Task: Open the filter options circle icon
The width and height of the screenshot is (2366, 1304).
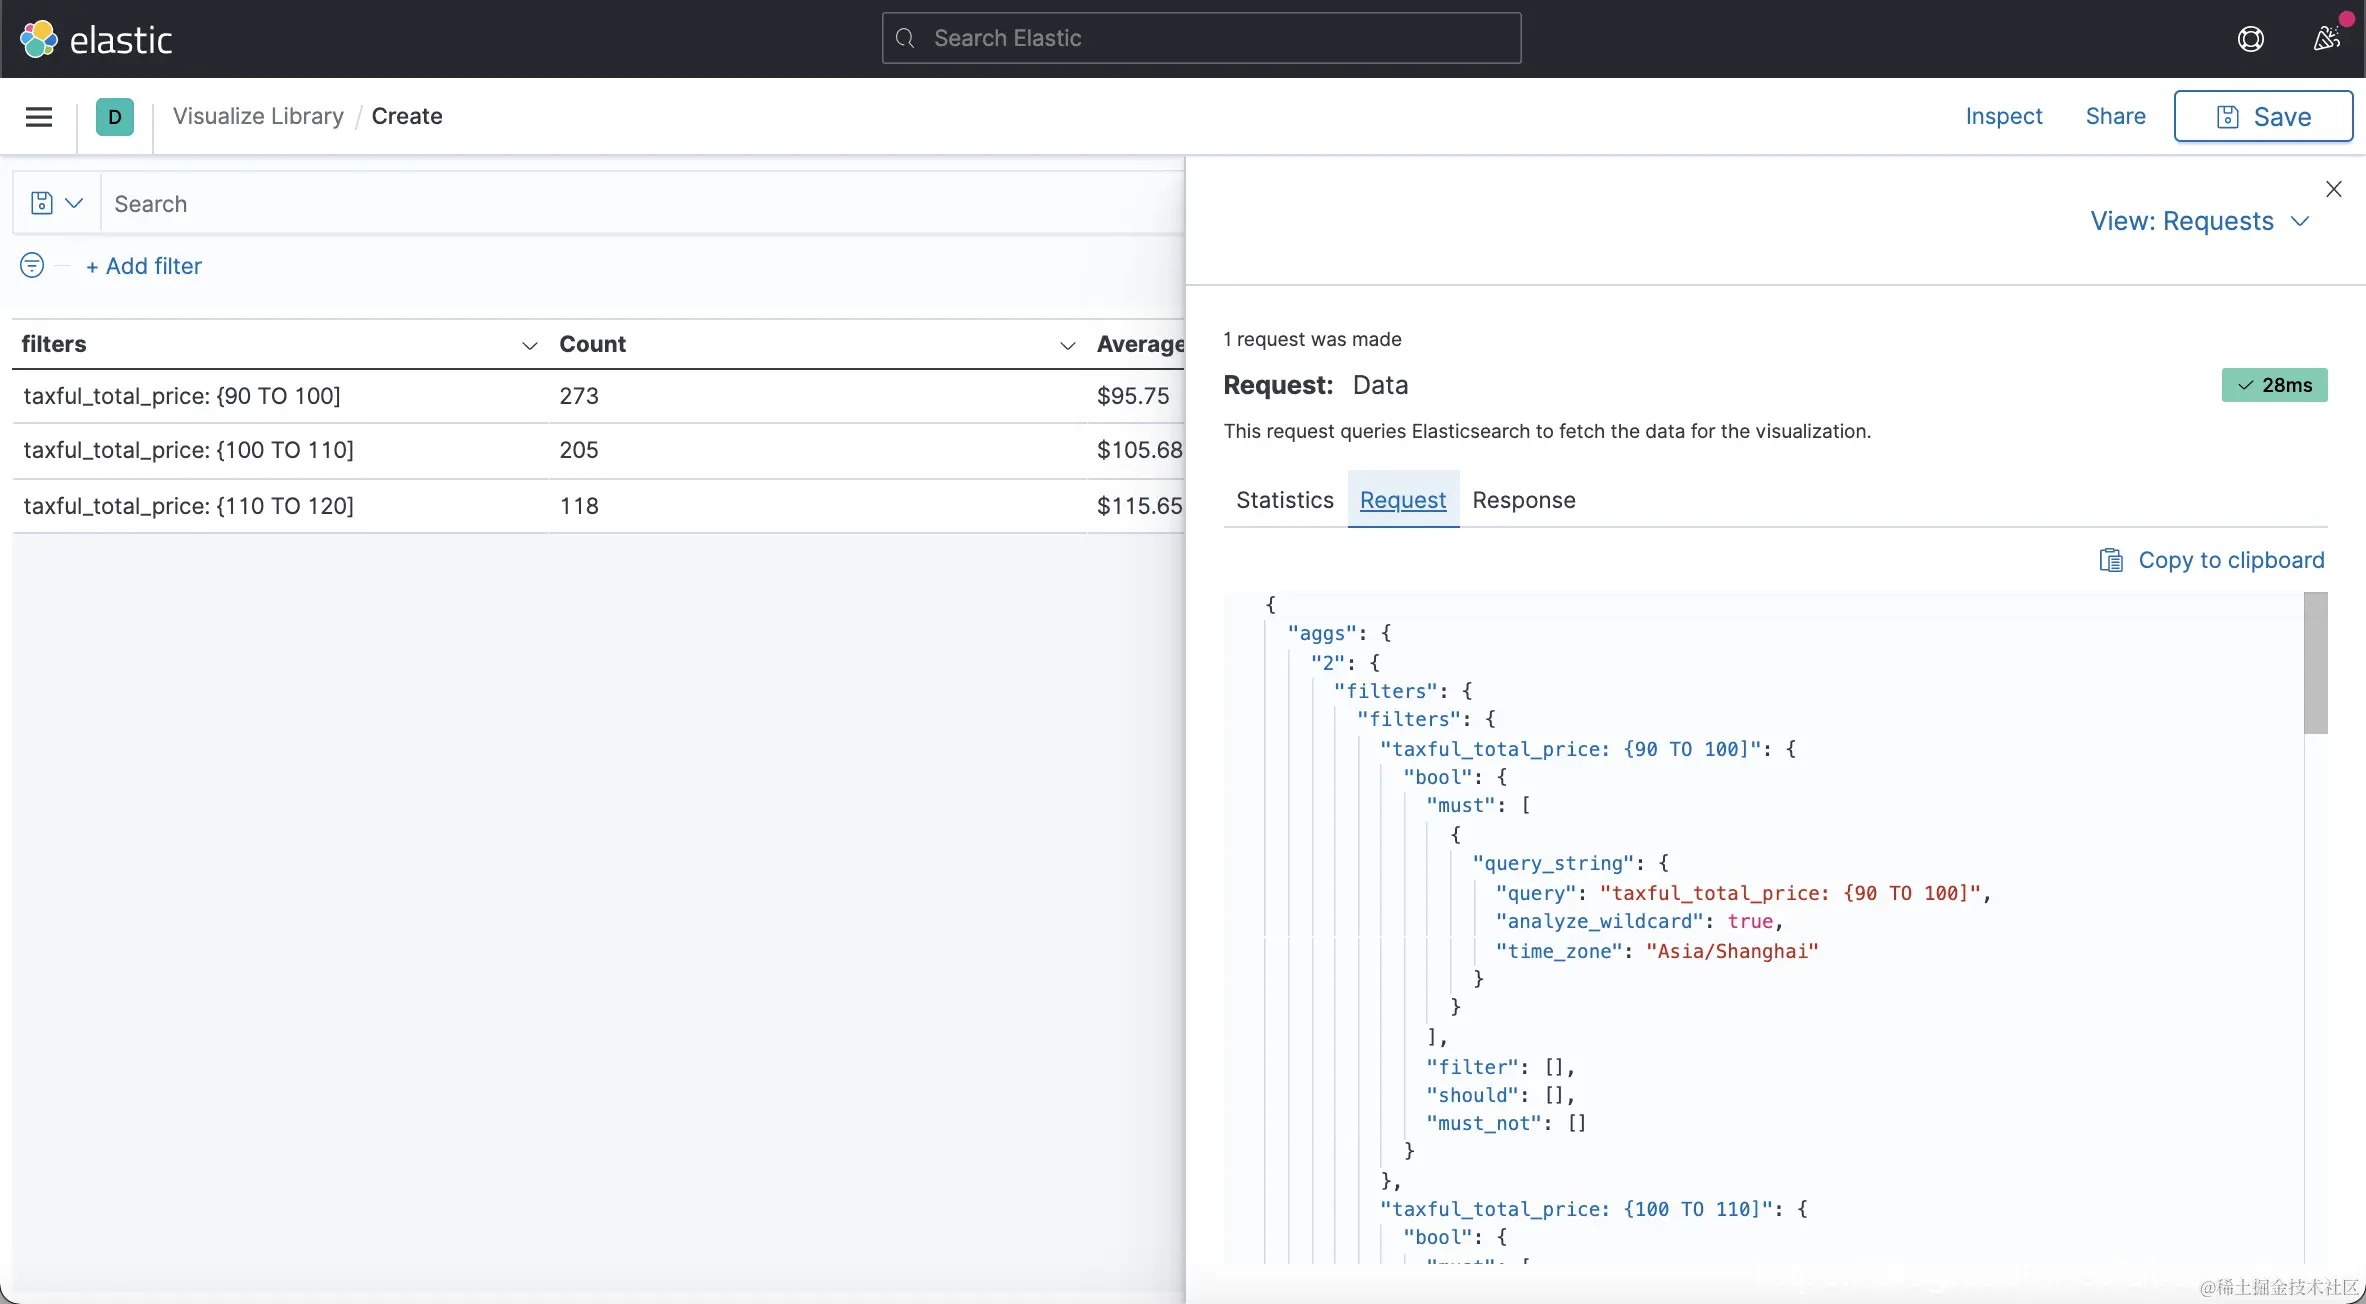Action: pos(32,265)
